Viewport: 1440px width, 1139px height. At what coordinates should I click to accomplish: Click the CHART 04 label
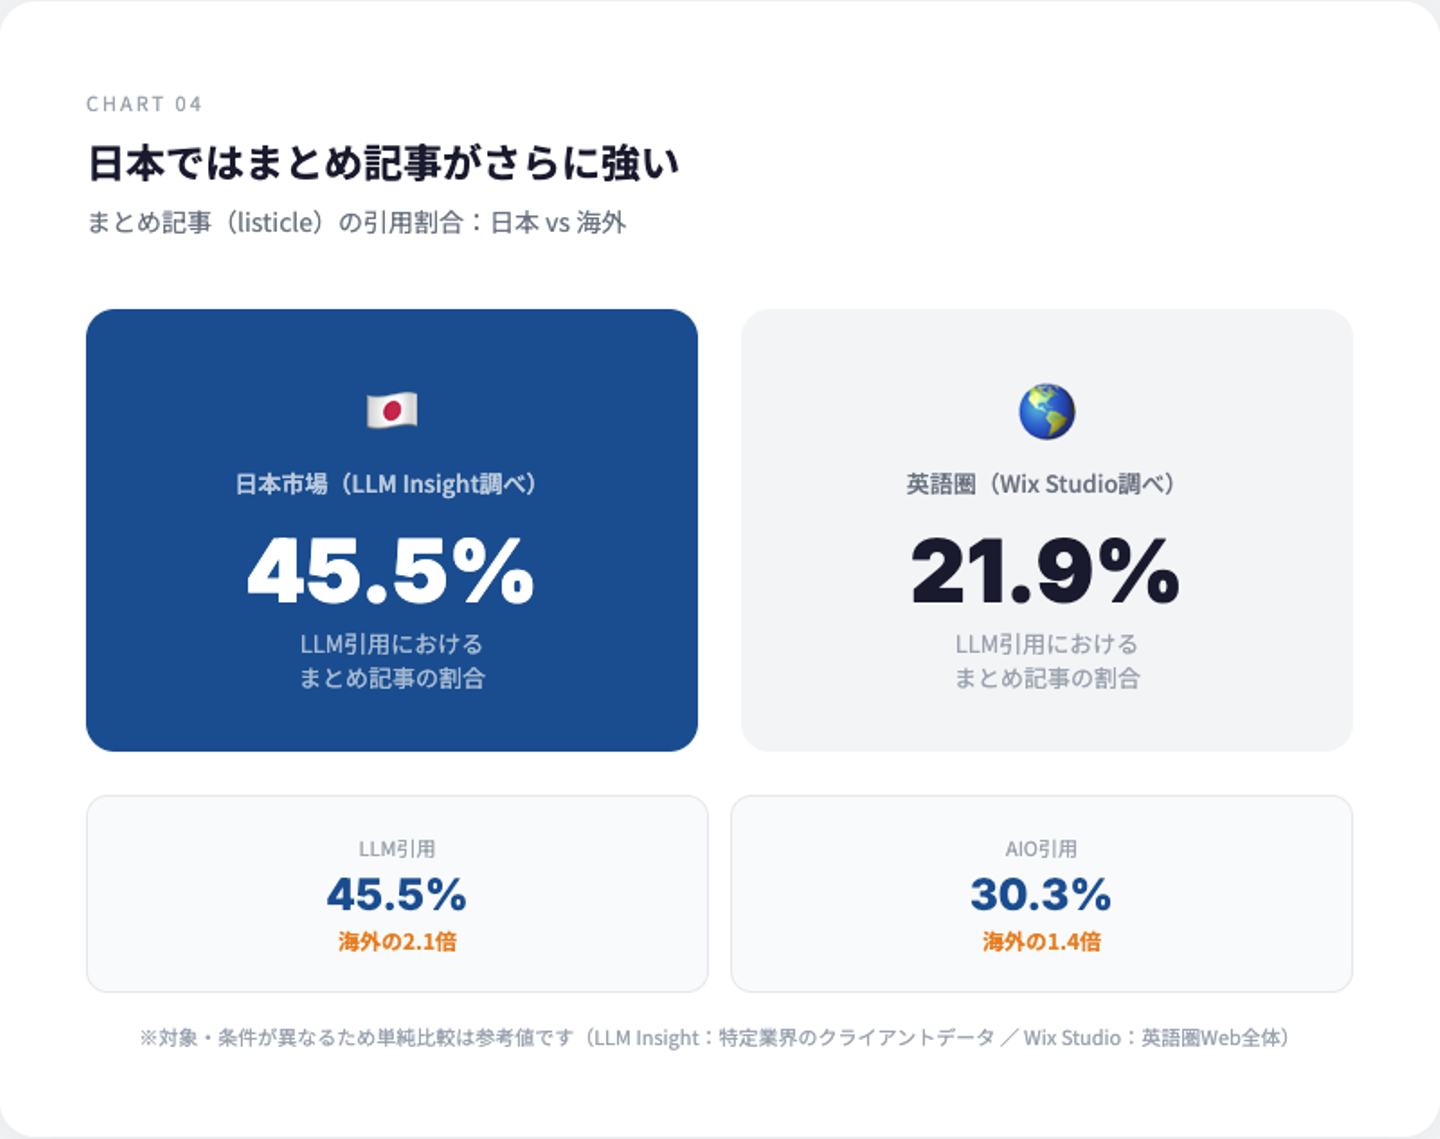tap(144, 104)
